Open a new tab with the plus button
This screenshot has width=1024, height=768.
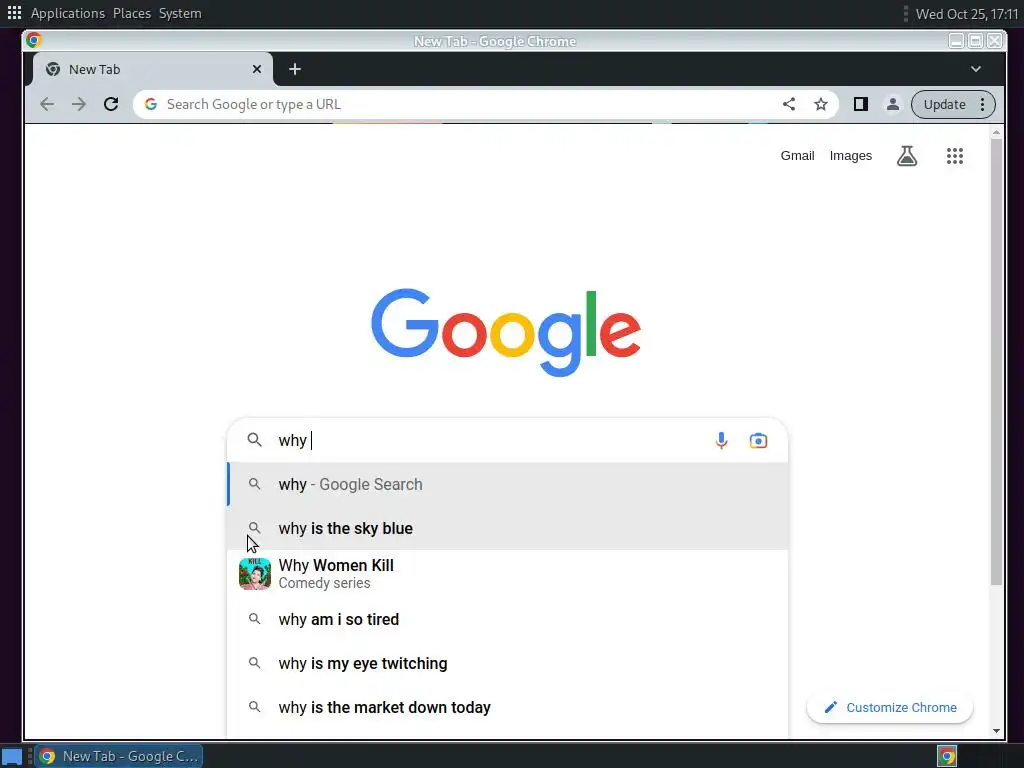coord(295,69)
